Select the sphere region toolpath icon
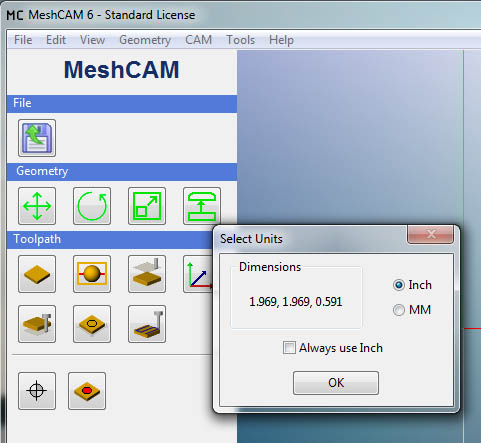The height and width of the screenshot is (443, 481). (x=92, y=274)
